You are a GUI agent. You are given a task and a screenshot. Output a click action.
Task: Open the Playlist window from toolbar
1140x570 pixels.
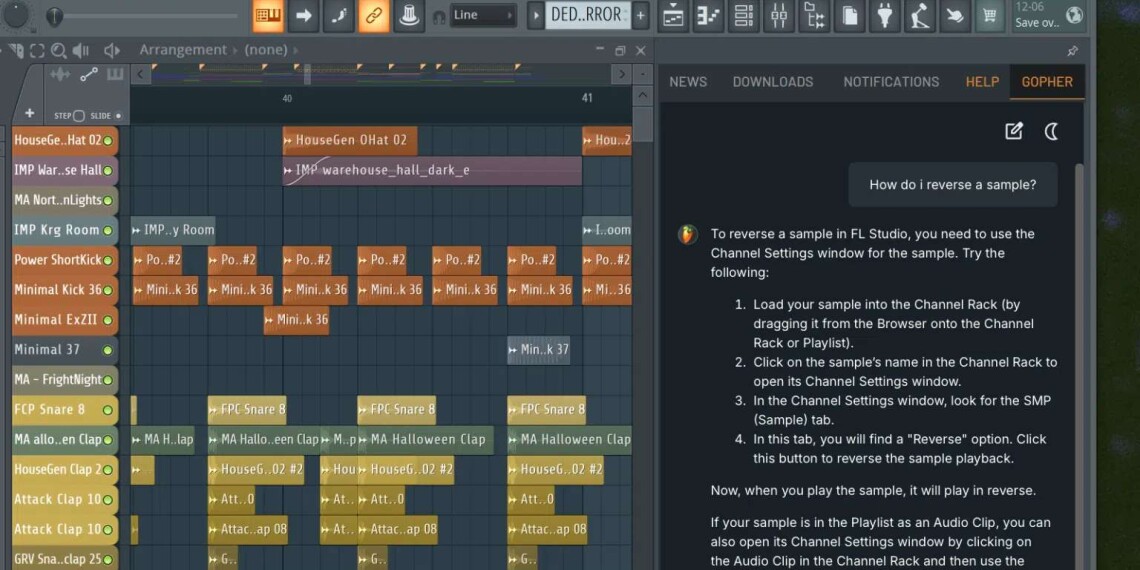pyautogui.click(x=673, y=15)
